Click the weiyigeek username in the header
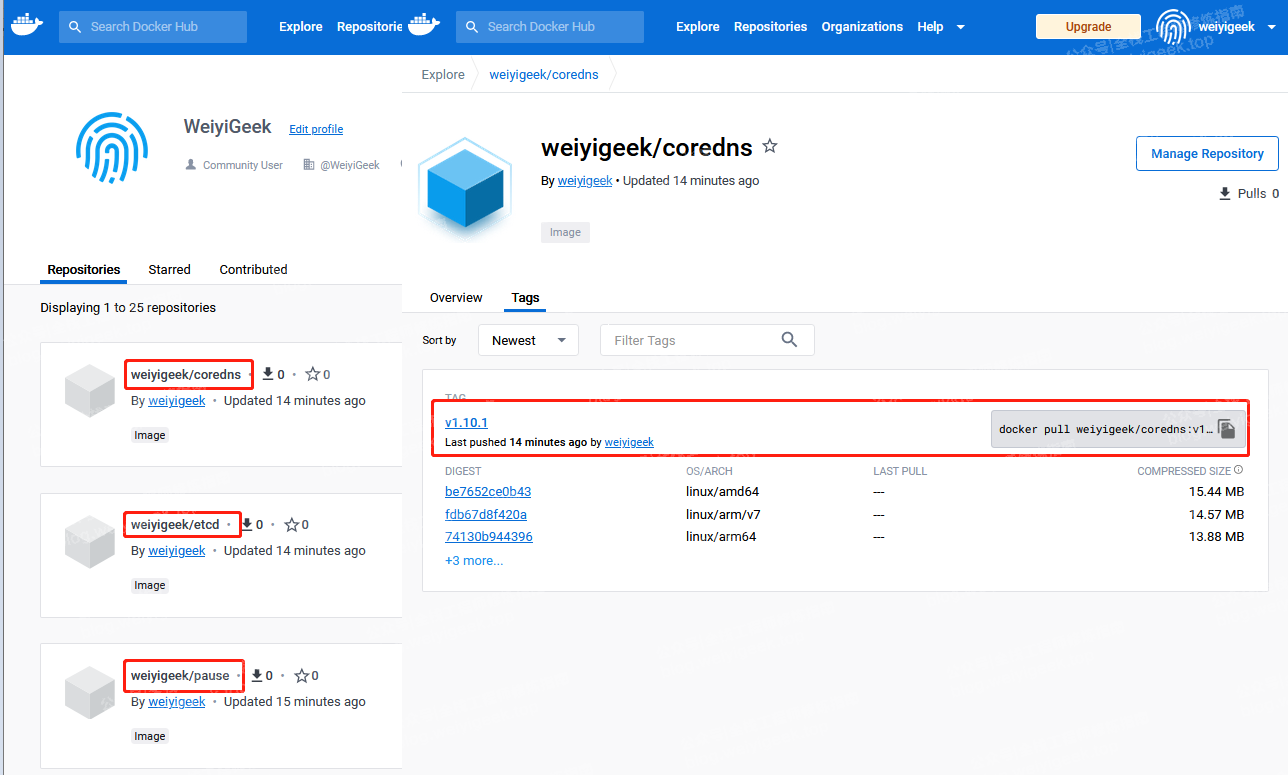The width and height of the screenshot is (1288, 775). (1227, 27)
